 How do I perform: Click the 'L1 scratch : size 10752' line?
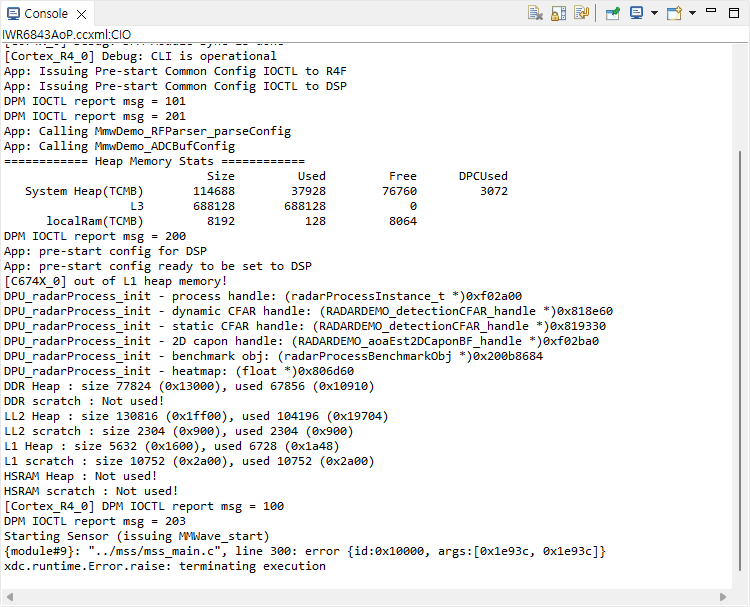[189, 462]
